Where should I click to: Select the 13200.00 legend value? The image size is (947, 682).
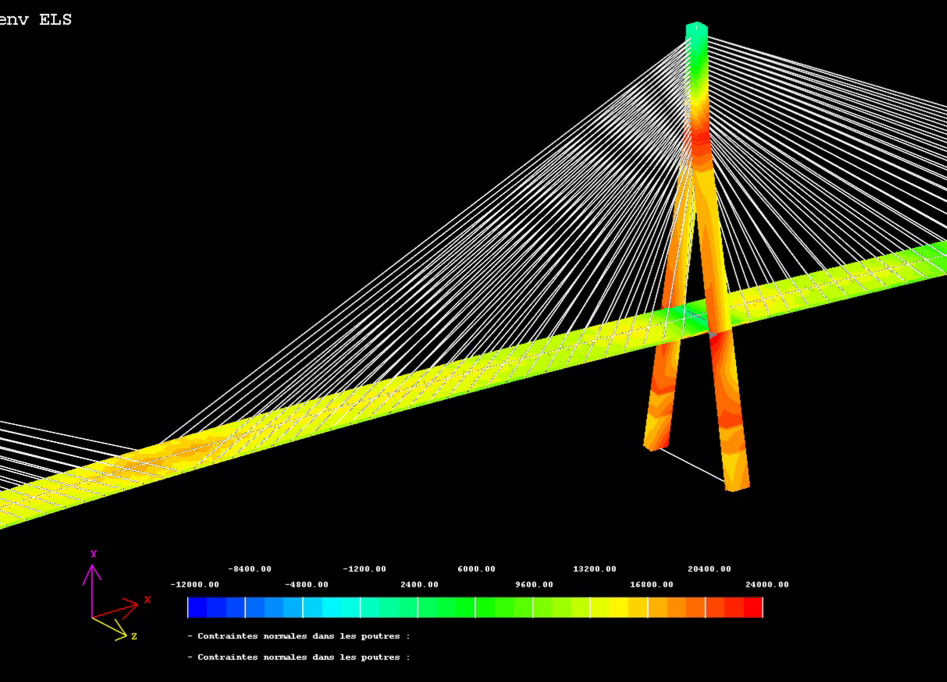point(594,569)
